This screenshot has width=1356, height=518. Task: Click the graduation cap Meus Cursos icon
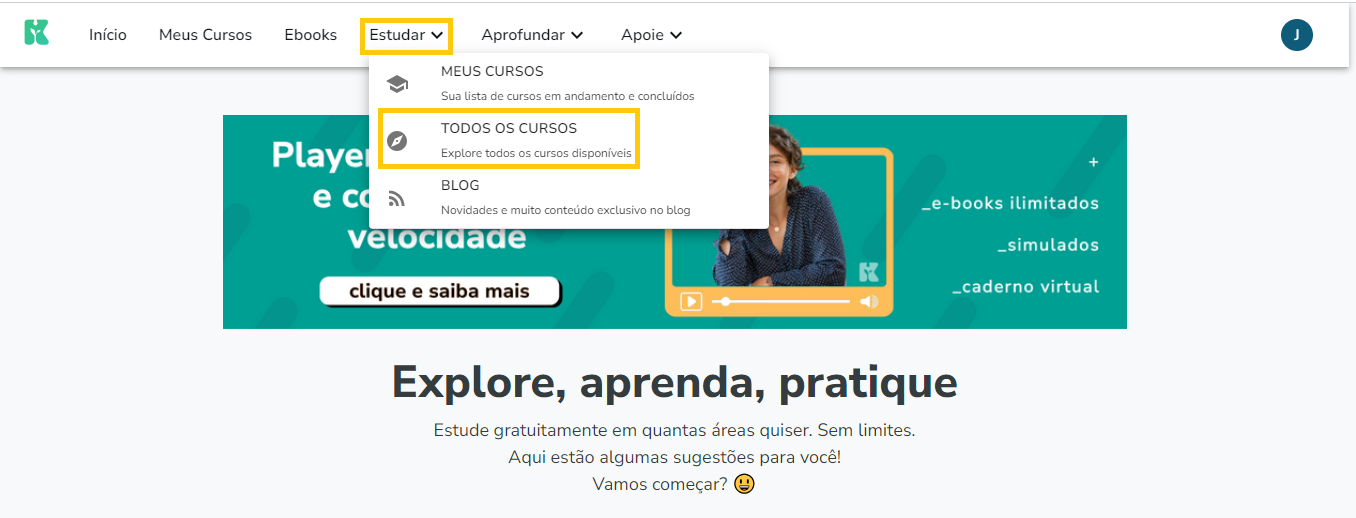[x=397, y=84]
